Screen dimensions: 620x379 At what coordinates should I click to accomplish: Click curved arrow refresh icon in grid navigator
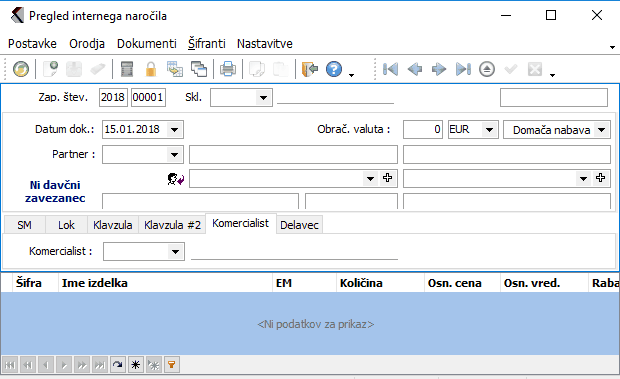pos(117,364)
